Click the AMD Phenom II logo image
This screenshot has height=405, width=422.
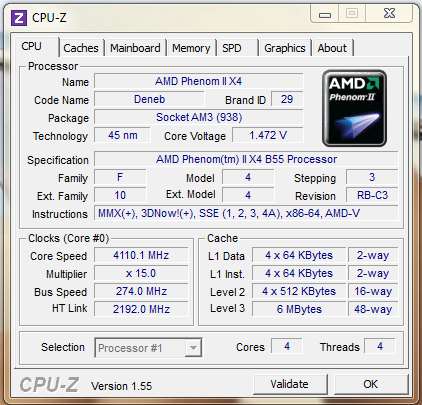[354, 108]
